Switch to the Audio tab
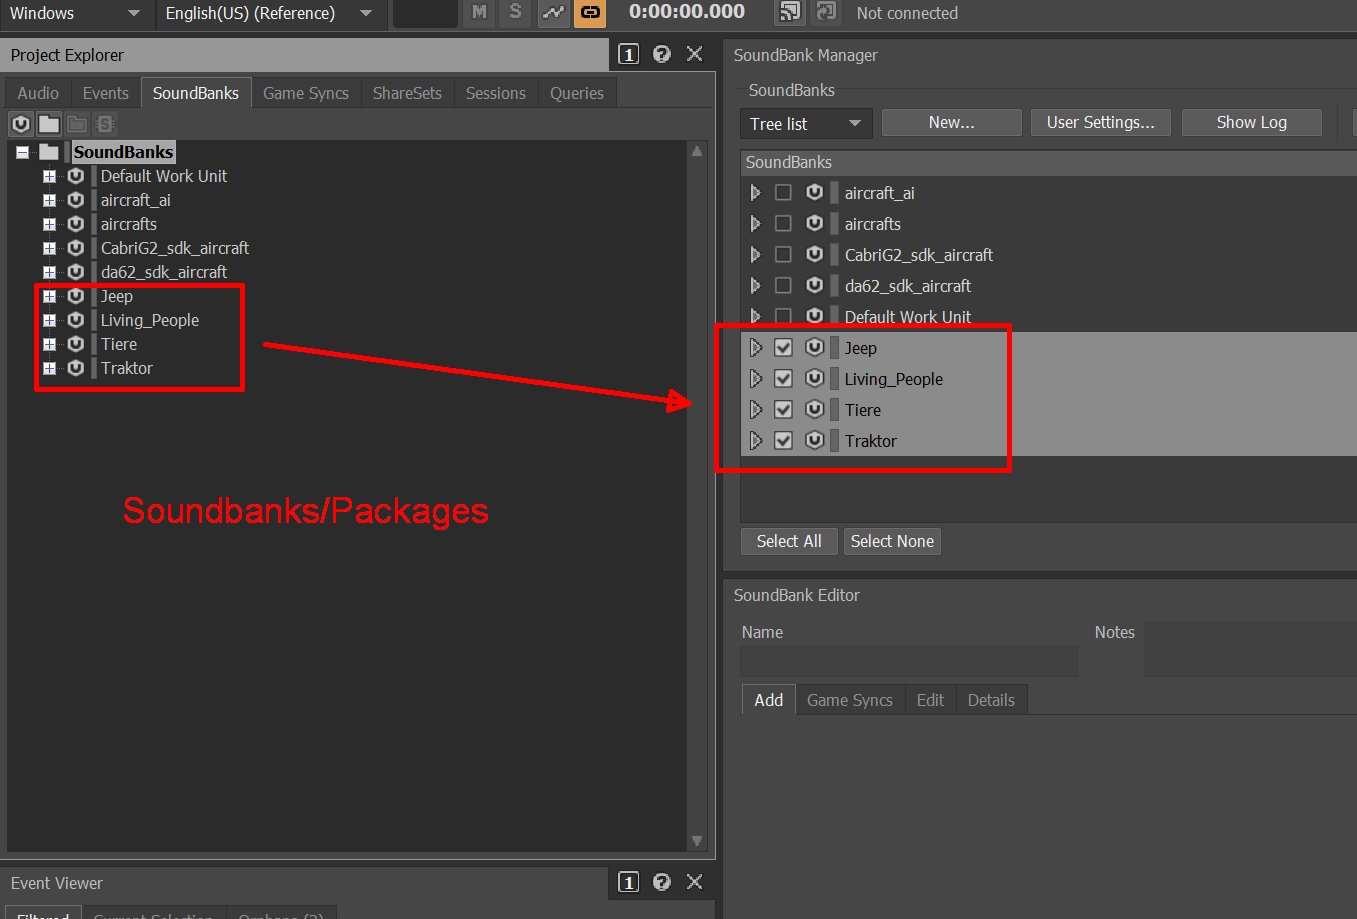Screen dimensions: 1357x919 pos(38,93)
